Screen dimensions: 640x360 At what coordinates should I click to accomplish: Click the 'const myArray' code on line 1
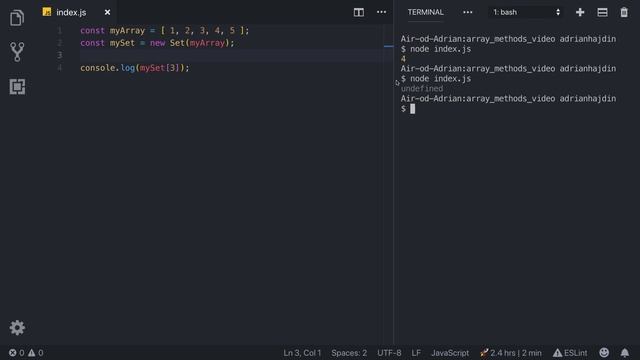[112, 31]
